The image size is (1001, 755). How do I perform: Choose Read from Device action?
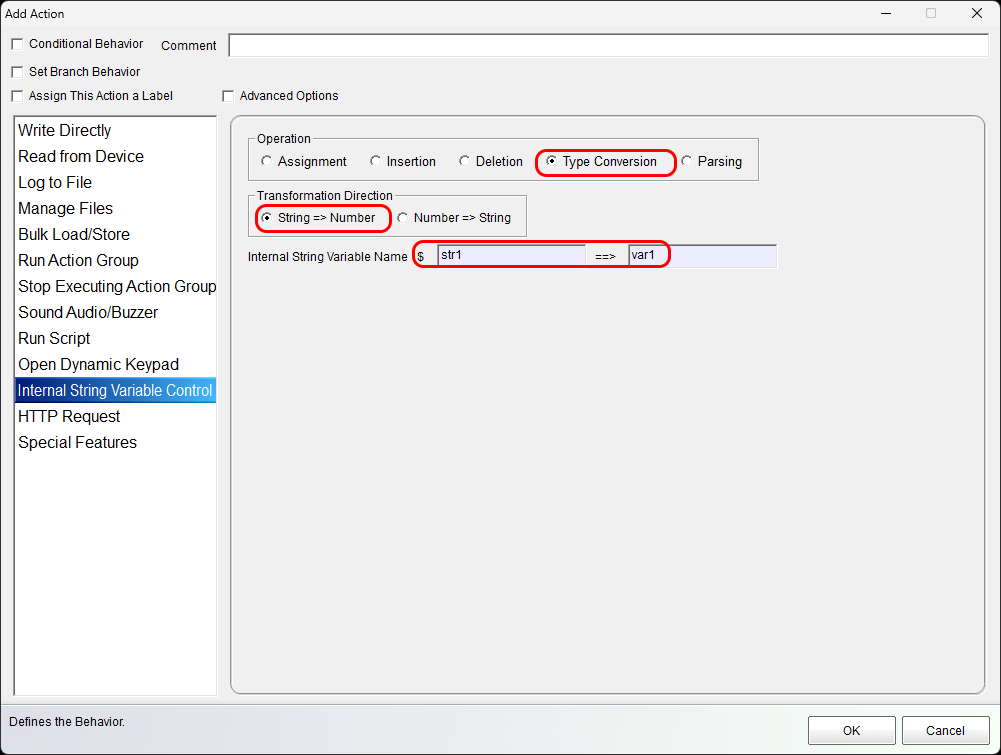click(81, 156)
